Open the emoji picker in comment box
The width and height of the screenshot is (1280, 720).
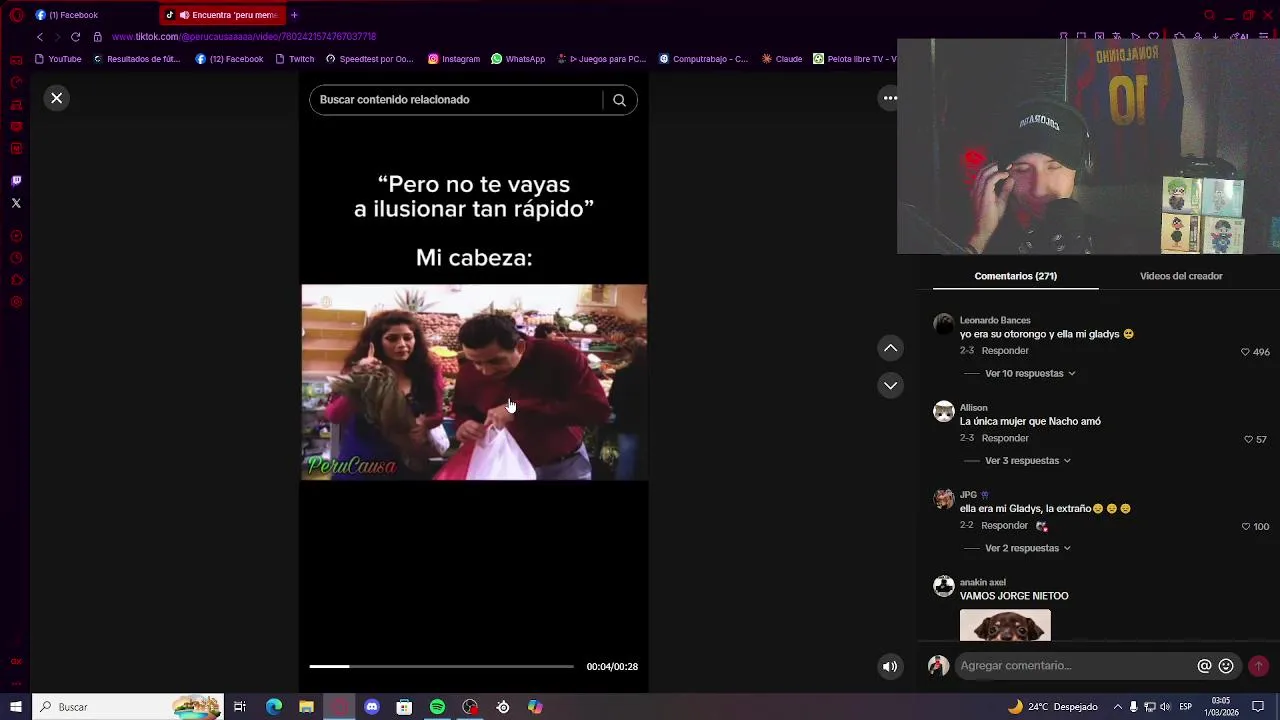1226,666
